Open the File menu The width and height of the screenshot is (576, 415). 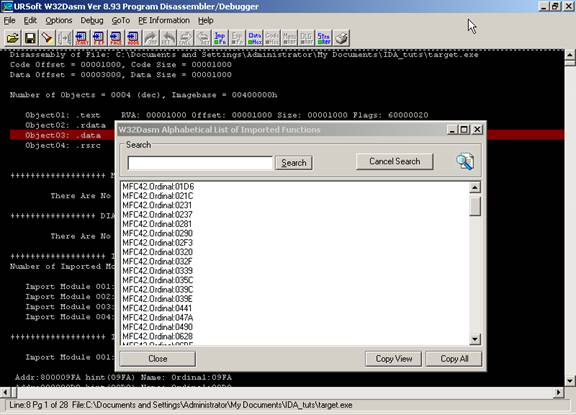pos(10,21)
